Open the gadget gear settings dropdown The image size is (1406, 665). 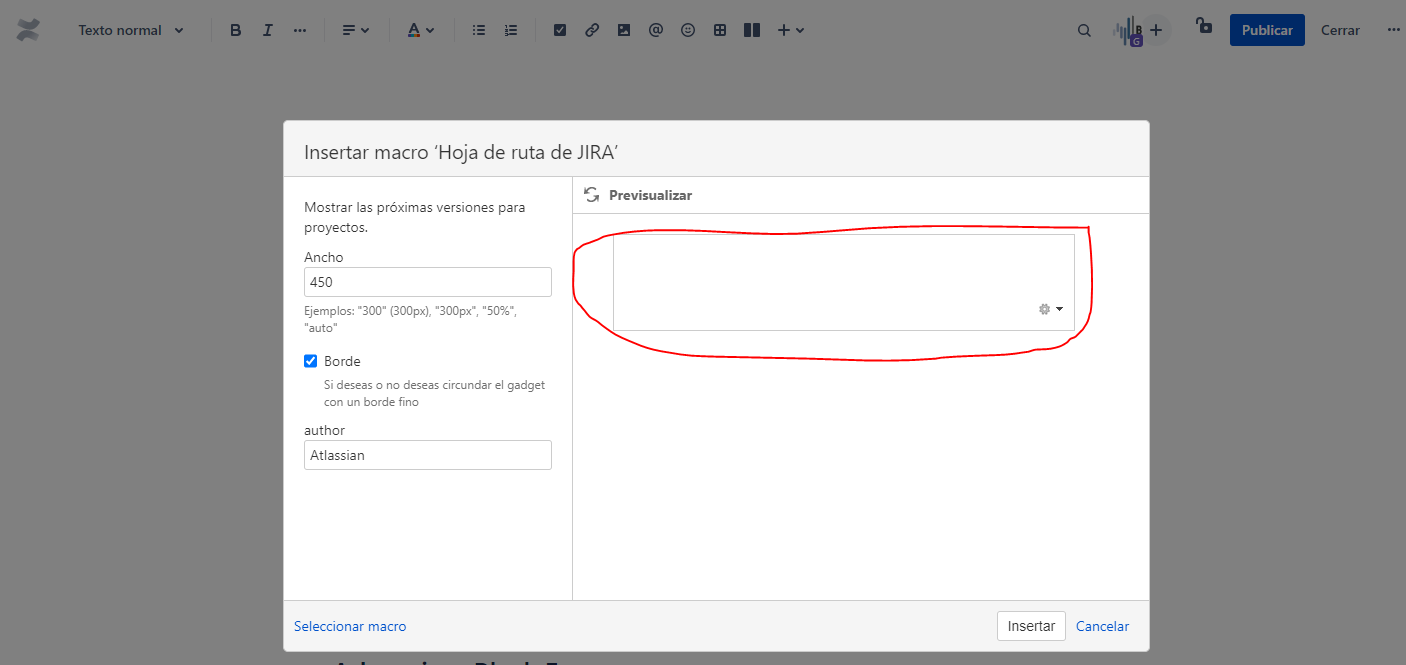tap(1050, 309)
